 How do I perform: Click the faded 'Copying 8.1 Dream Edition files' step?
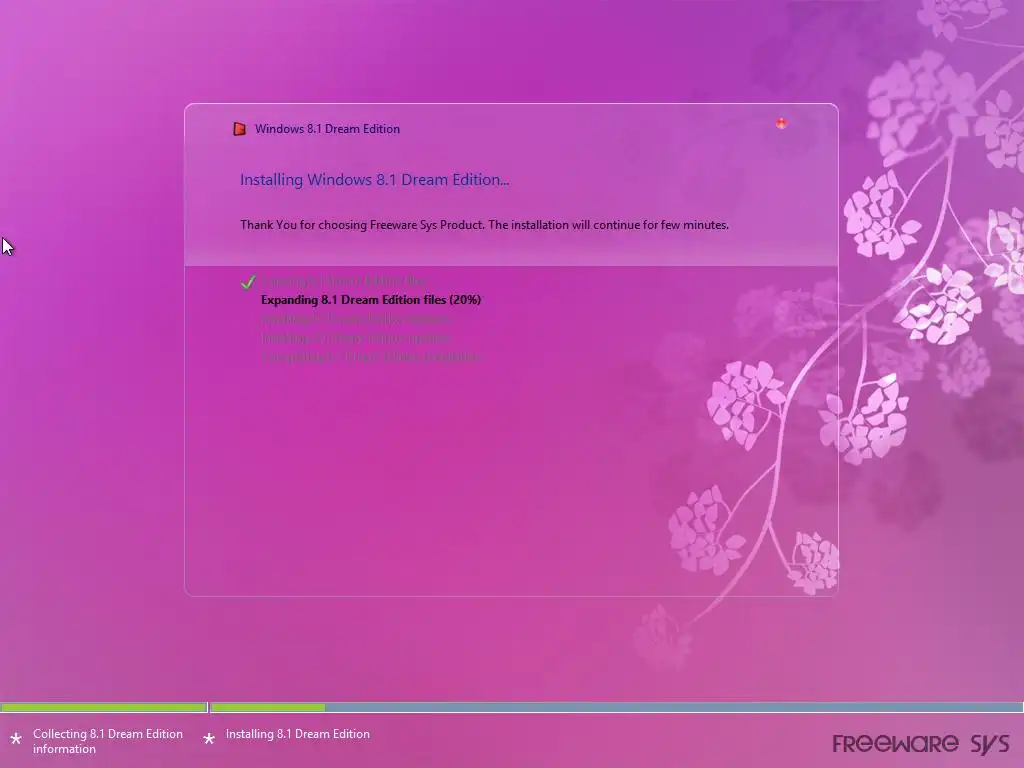click(x=344, y=281)
